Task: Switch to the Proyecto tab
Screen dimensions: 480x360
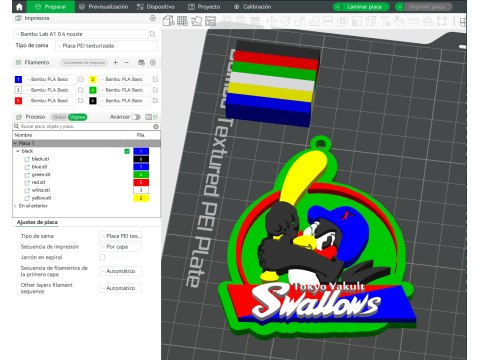Action: tap(204, 7)
